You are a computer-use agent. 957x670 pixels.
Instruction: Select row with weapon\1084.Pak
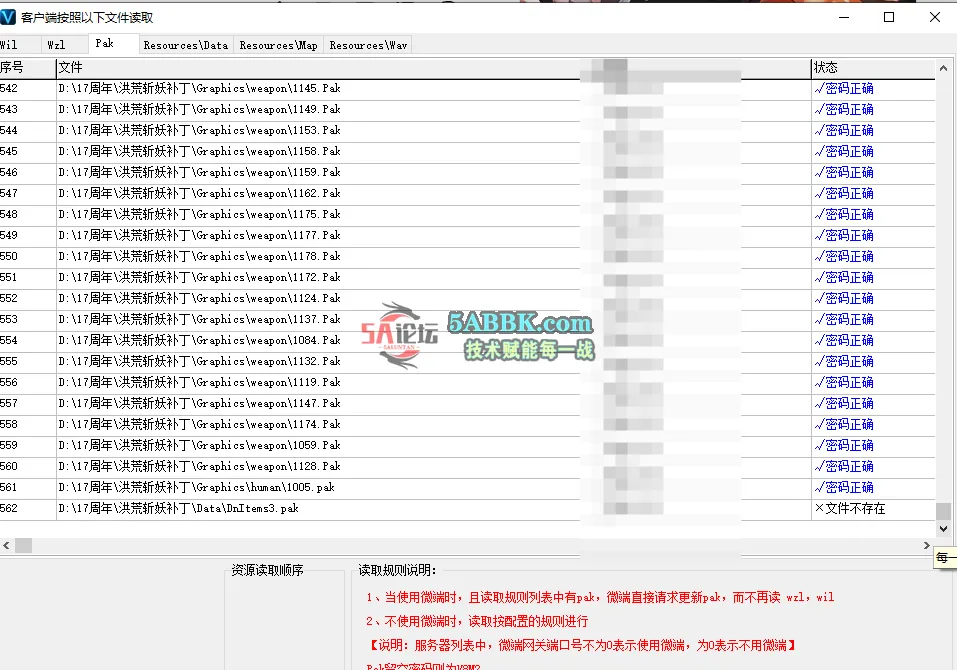tap(467, 340)
